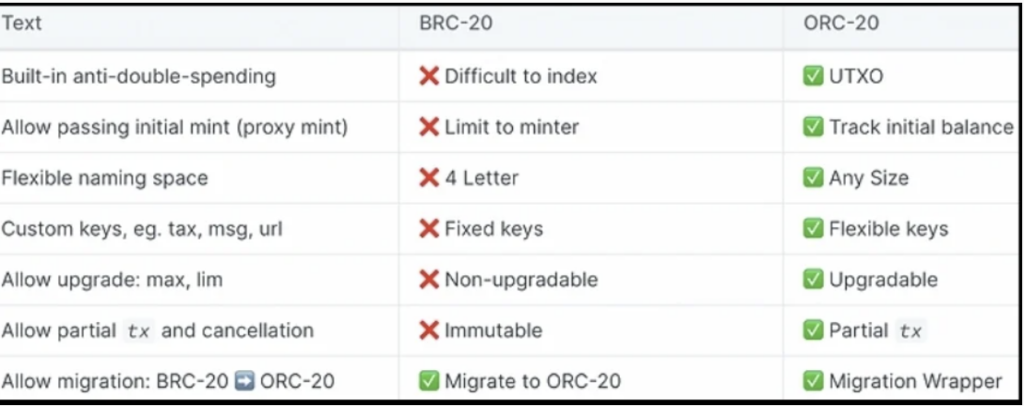
Task: Click the blue arrow icon between BRC-20 and ORC-20
Action: point(244,381)
